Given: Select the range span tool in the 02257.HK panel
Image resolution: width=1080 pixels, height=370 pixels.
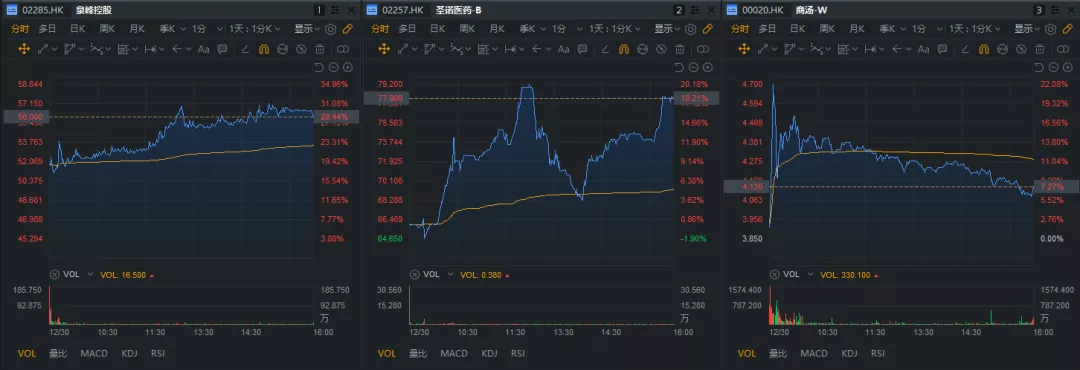Looking at the screenshot, I should pos(510,49).
